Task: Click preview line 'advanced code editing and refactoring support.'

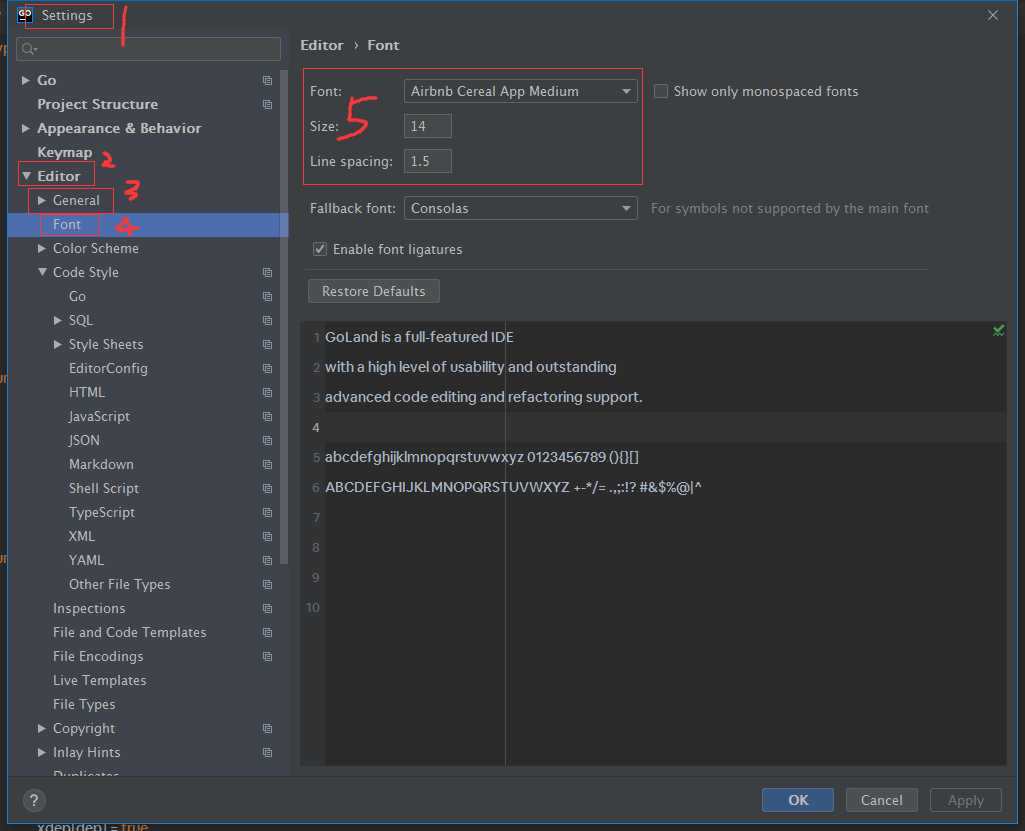Action: pyautogui.click(x=484, y=398)
